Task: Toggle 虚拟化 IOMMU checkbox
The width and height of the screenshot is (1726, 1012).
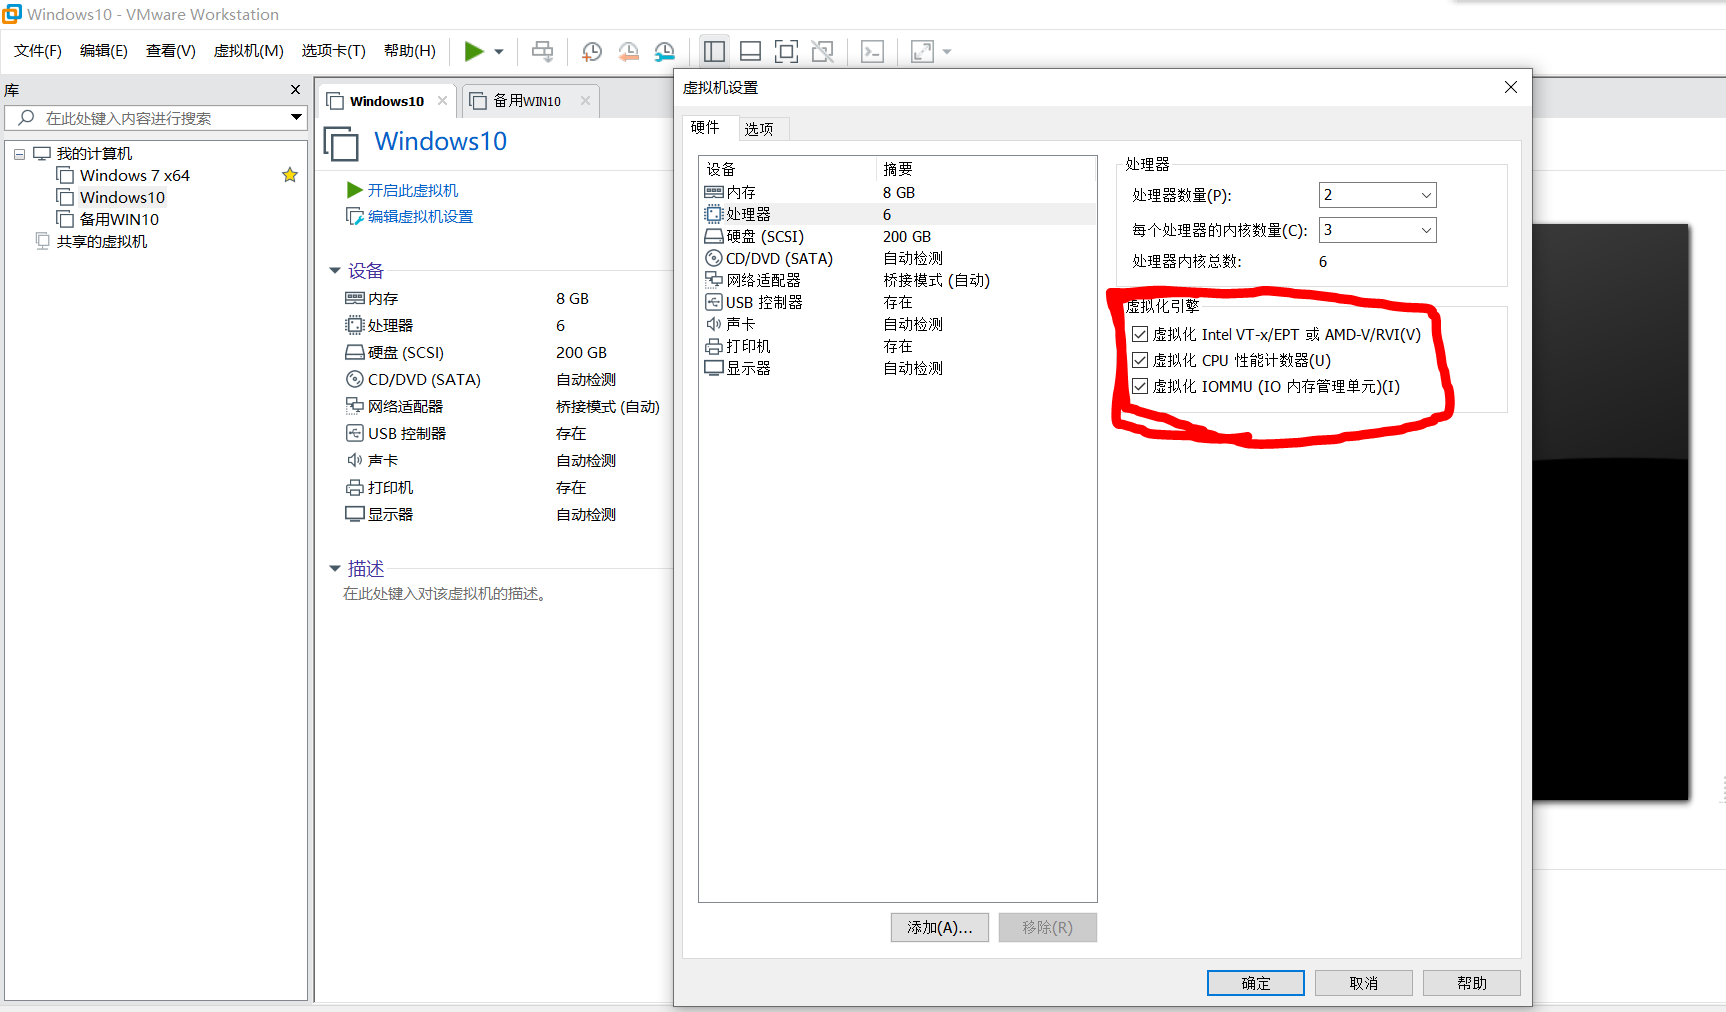Action: 1140,386
